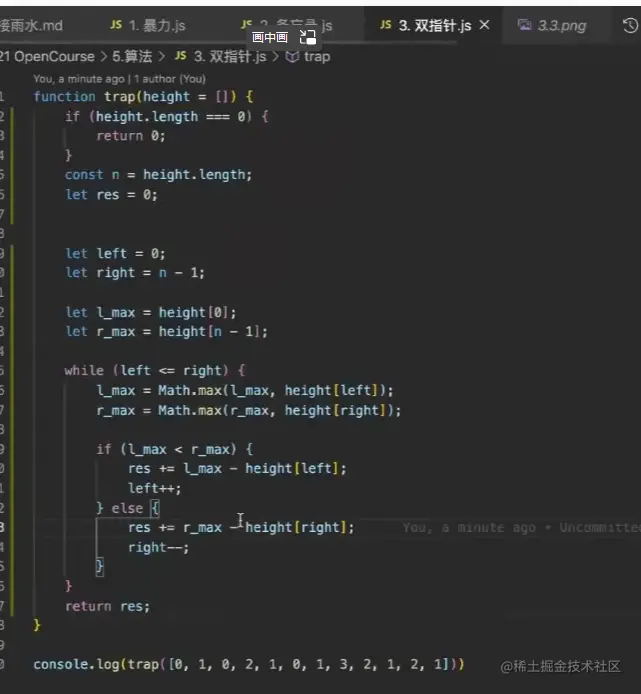Click the JS icon on 3. 双指针.js tab
The height and width of the screenshot is (694, 641).
point(386,25)
